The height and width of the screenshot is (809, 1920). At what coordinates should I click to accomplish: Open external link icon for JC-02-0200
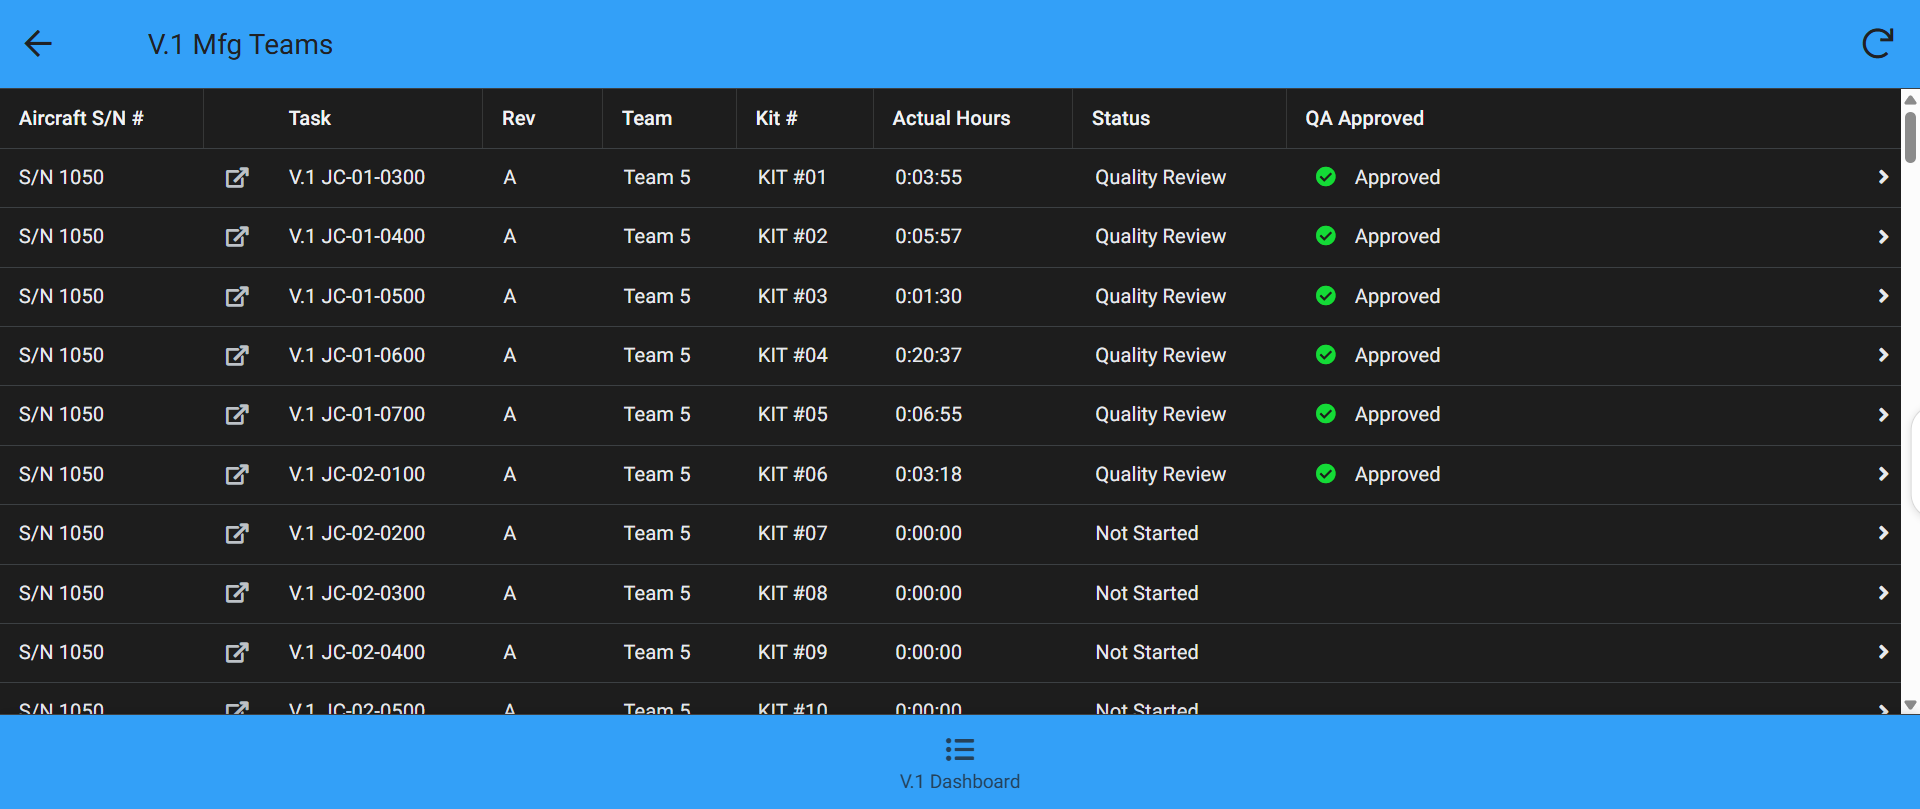click(x=237, y=534)
